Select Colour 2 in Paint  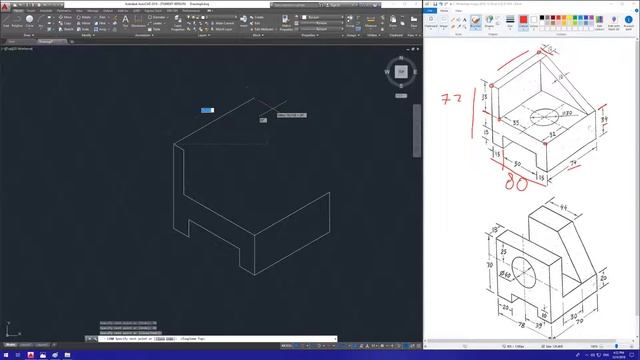point(534,22)
